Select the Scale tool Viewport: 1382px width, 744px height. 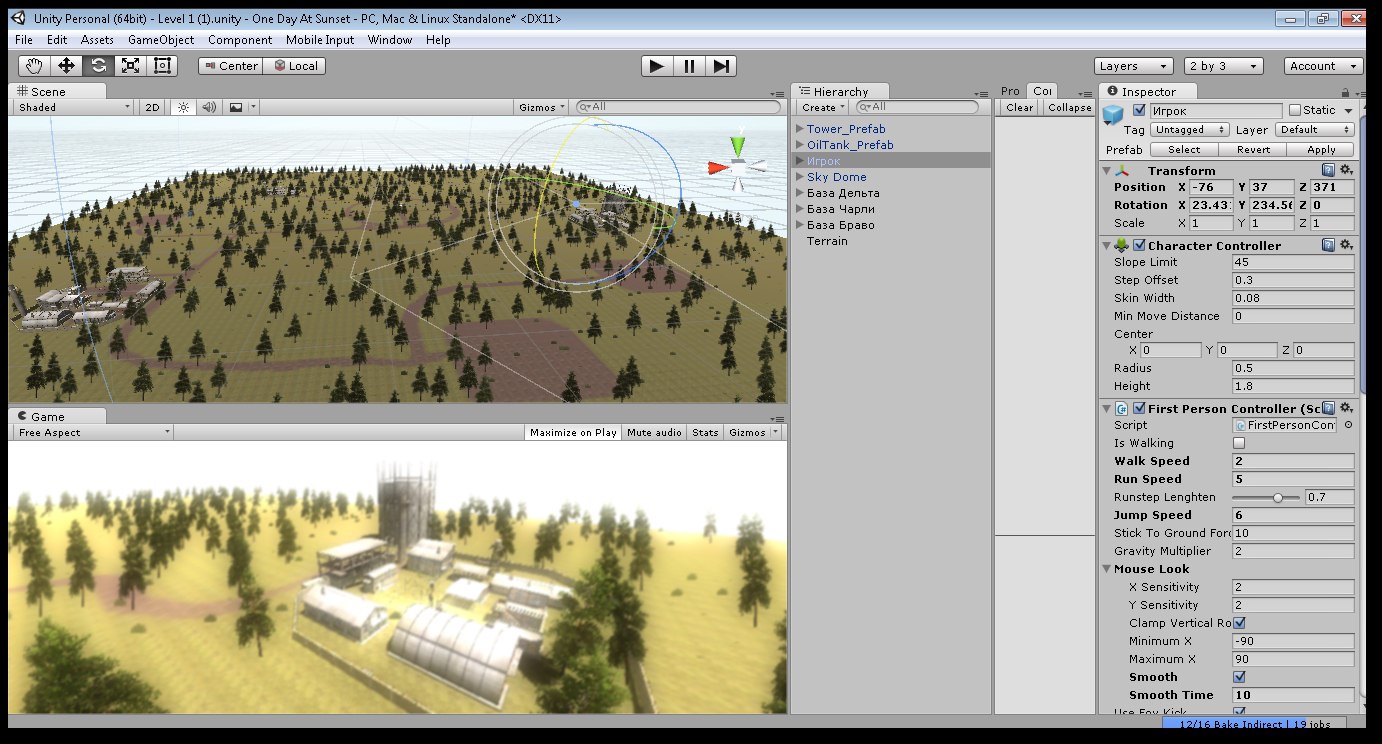click(130, 66)
